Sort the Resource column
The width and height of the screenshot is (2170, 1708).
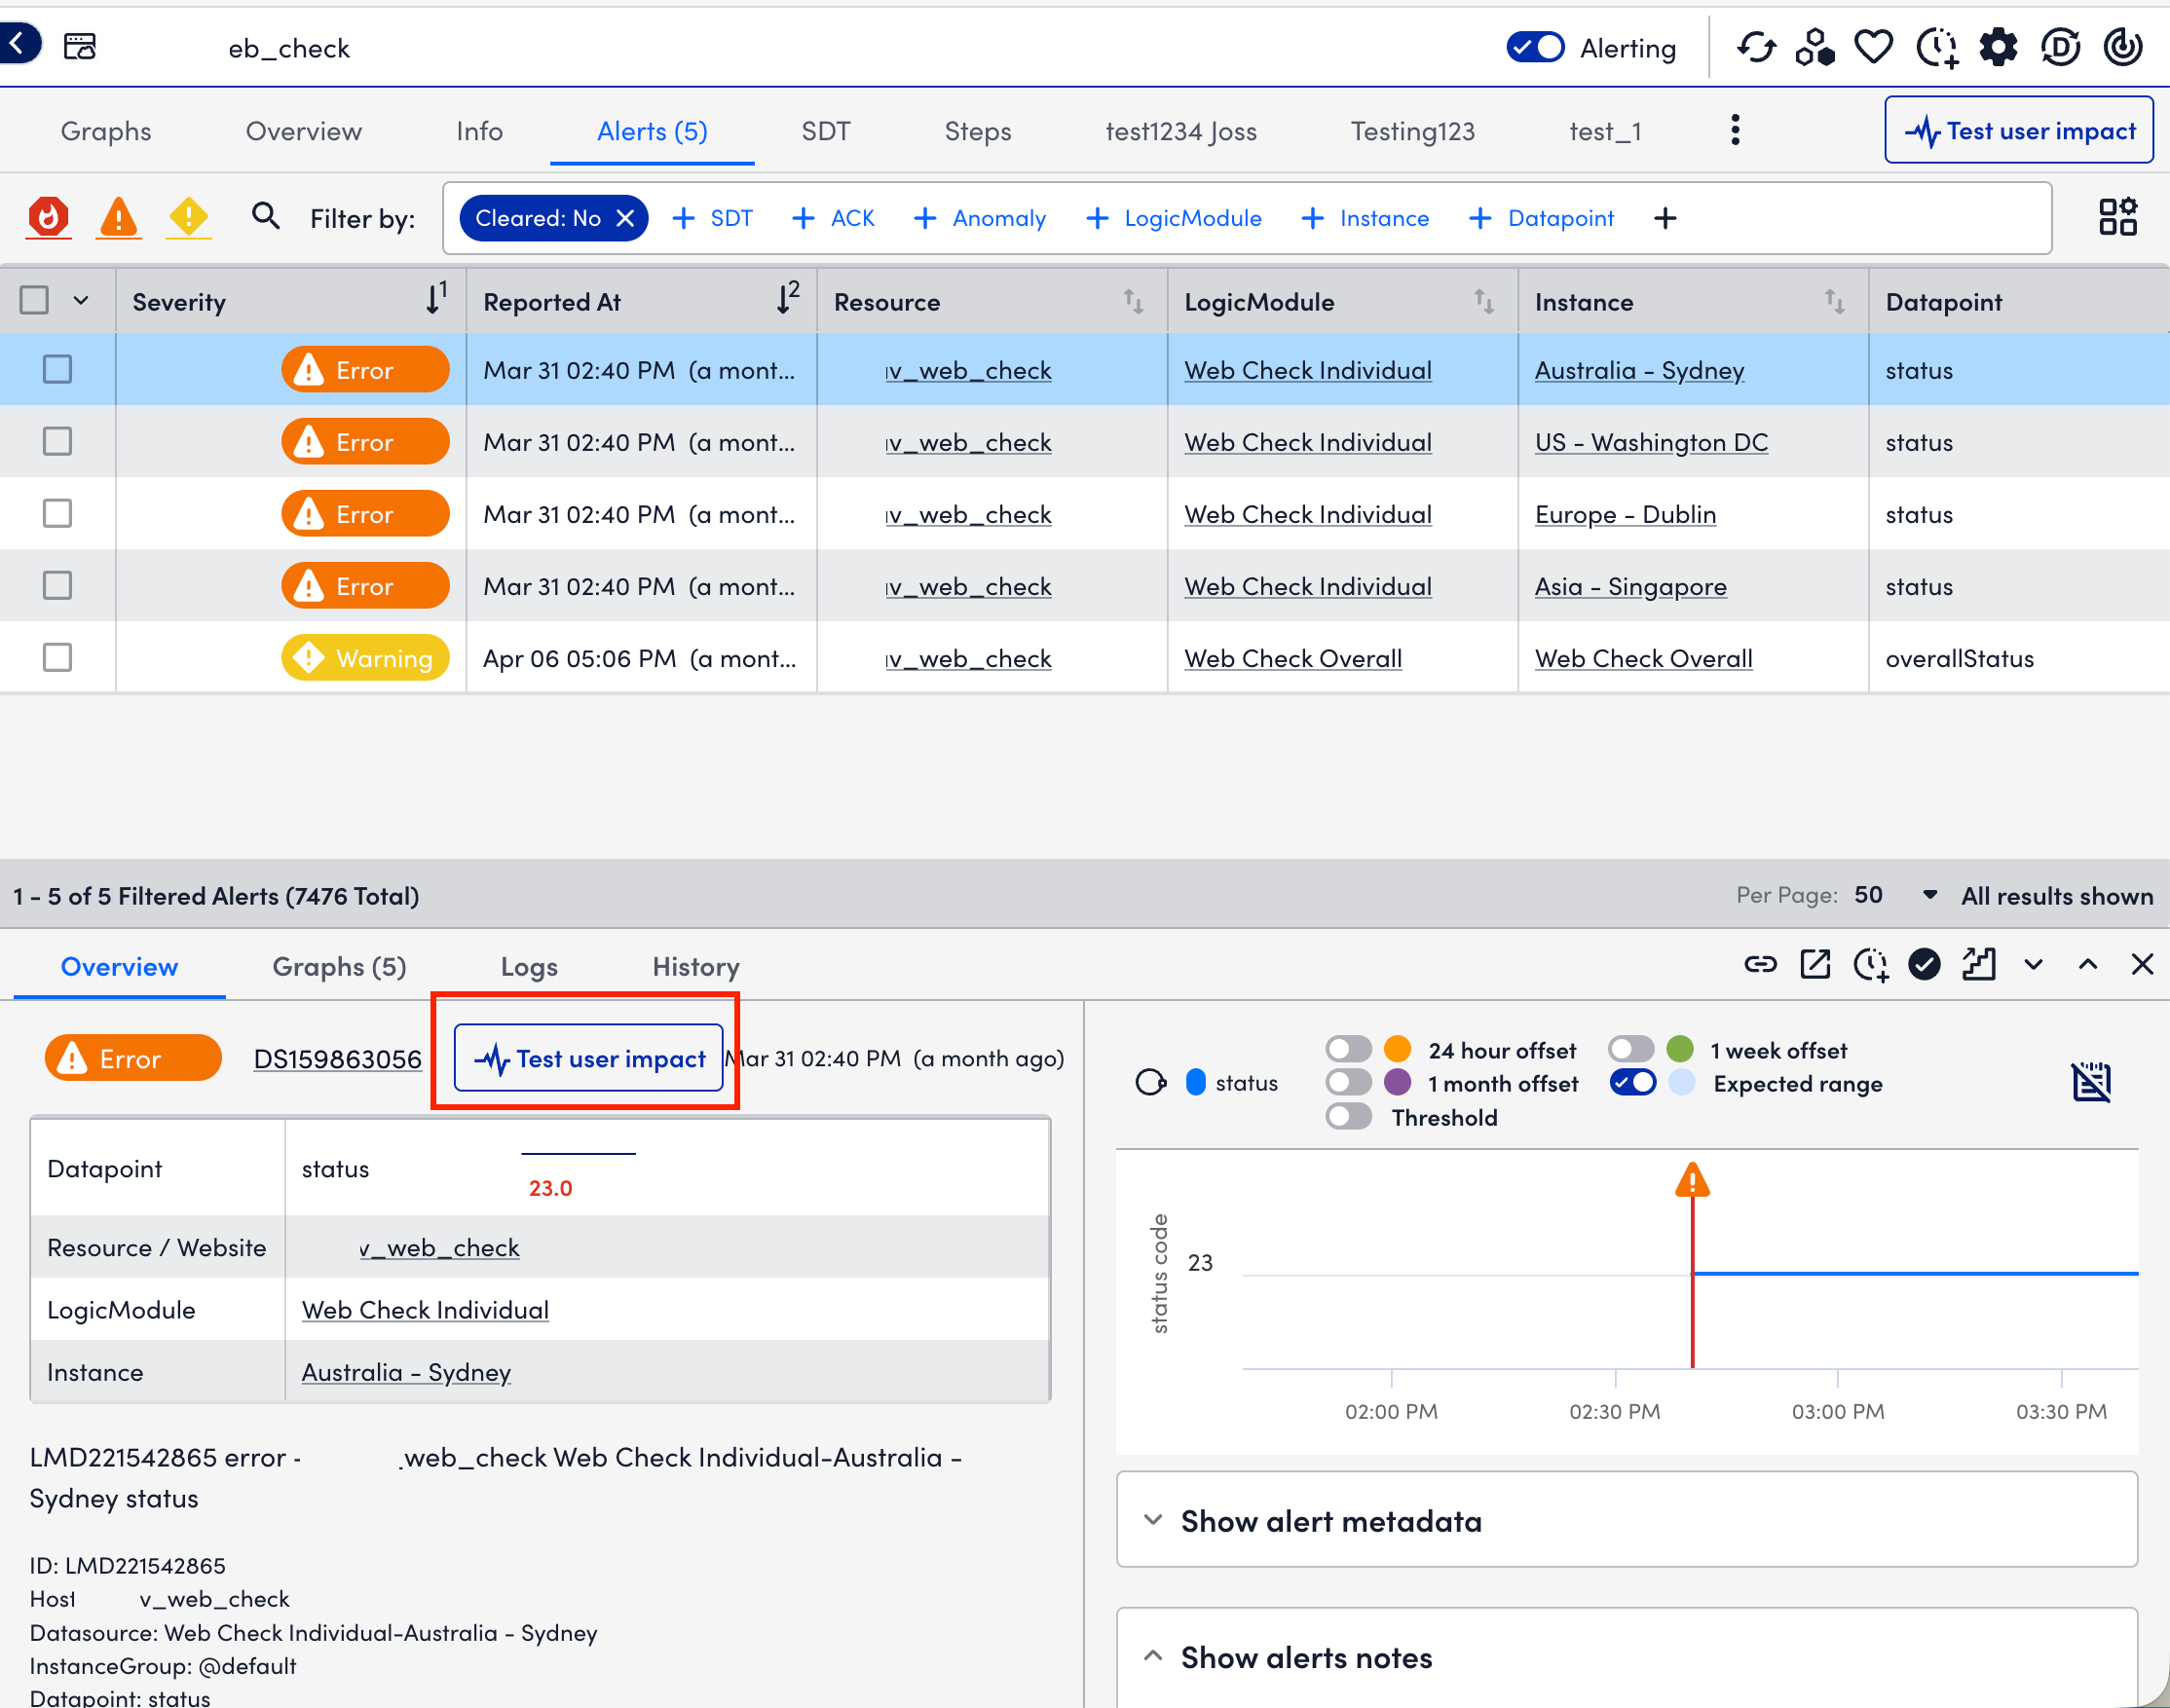1133,300
